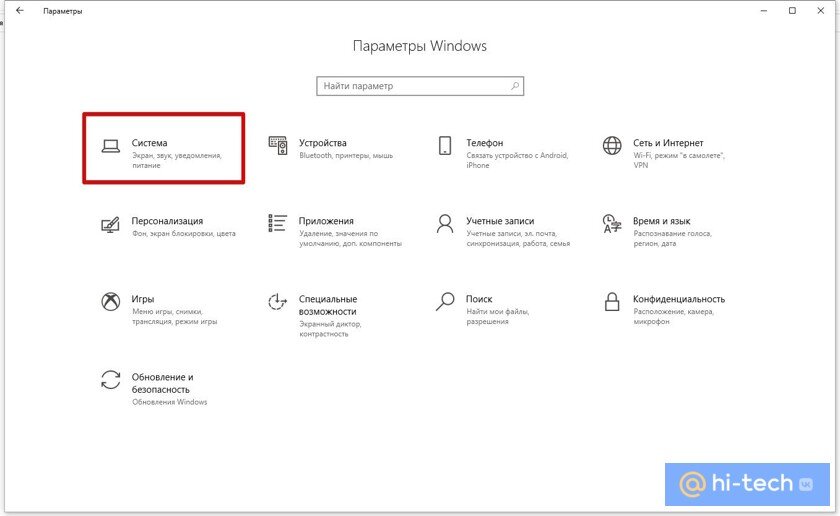Click the Xbox icon for Игры
This screenshot has width=840, height=516.
pos(111,301)
